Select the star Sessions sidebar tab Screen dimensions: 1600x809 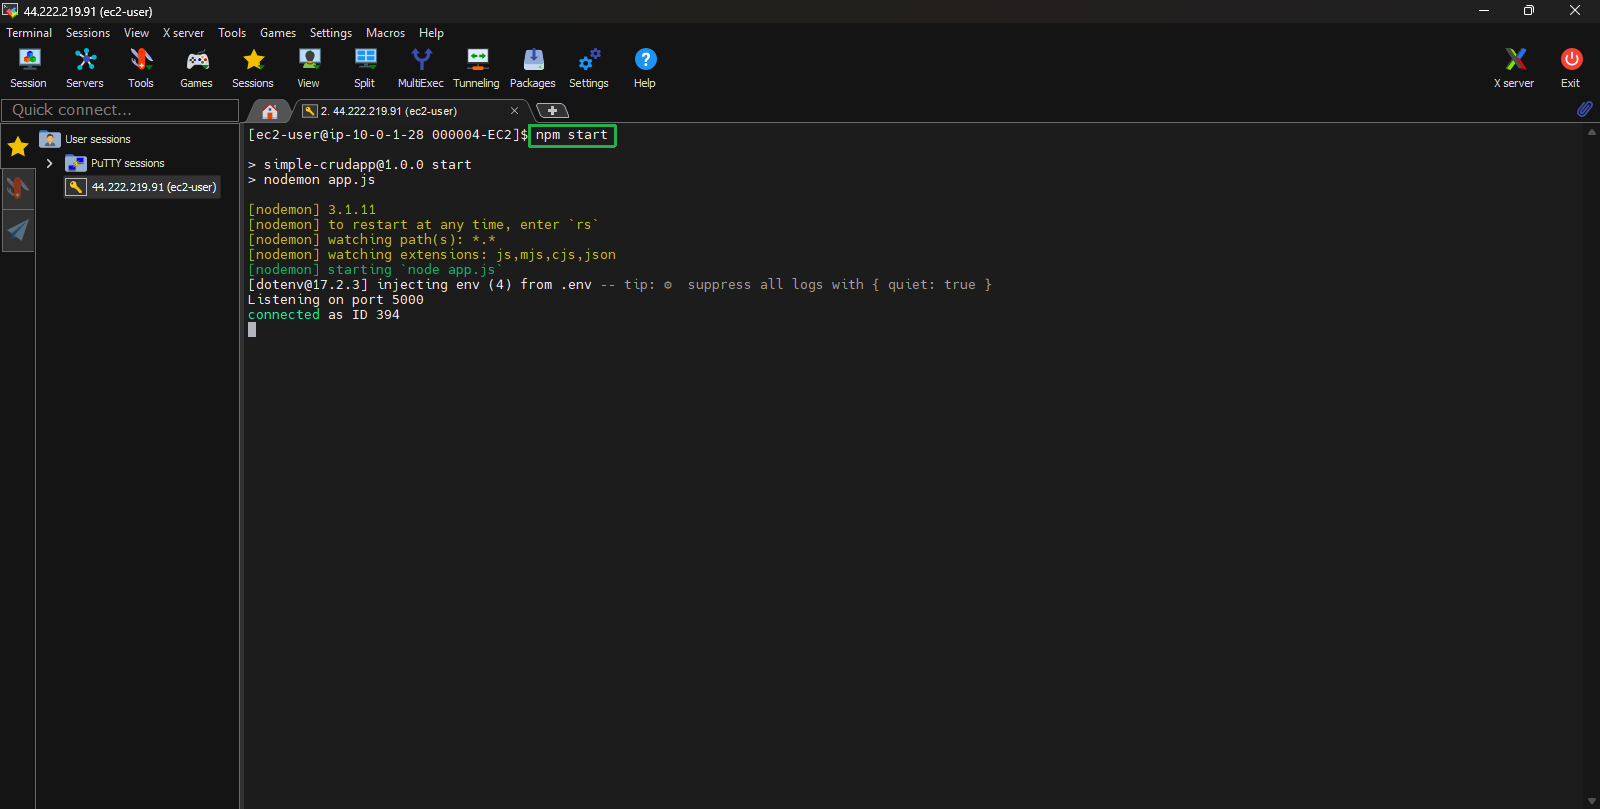click(x=18, y=147)
